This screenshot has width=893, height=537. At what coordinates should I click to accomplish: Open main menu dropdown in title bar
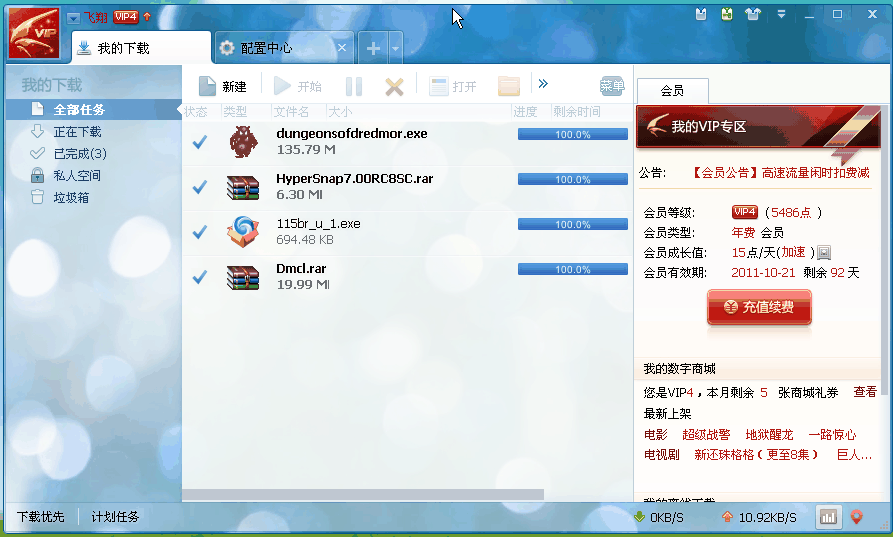tap(781, 14)
